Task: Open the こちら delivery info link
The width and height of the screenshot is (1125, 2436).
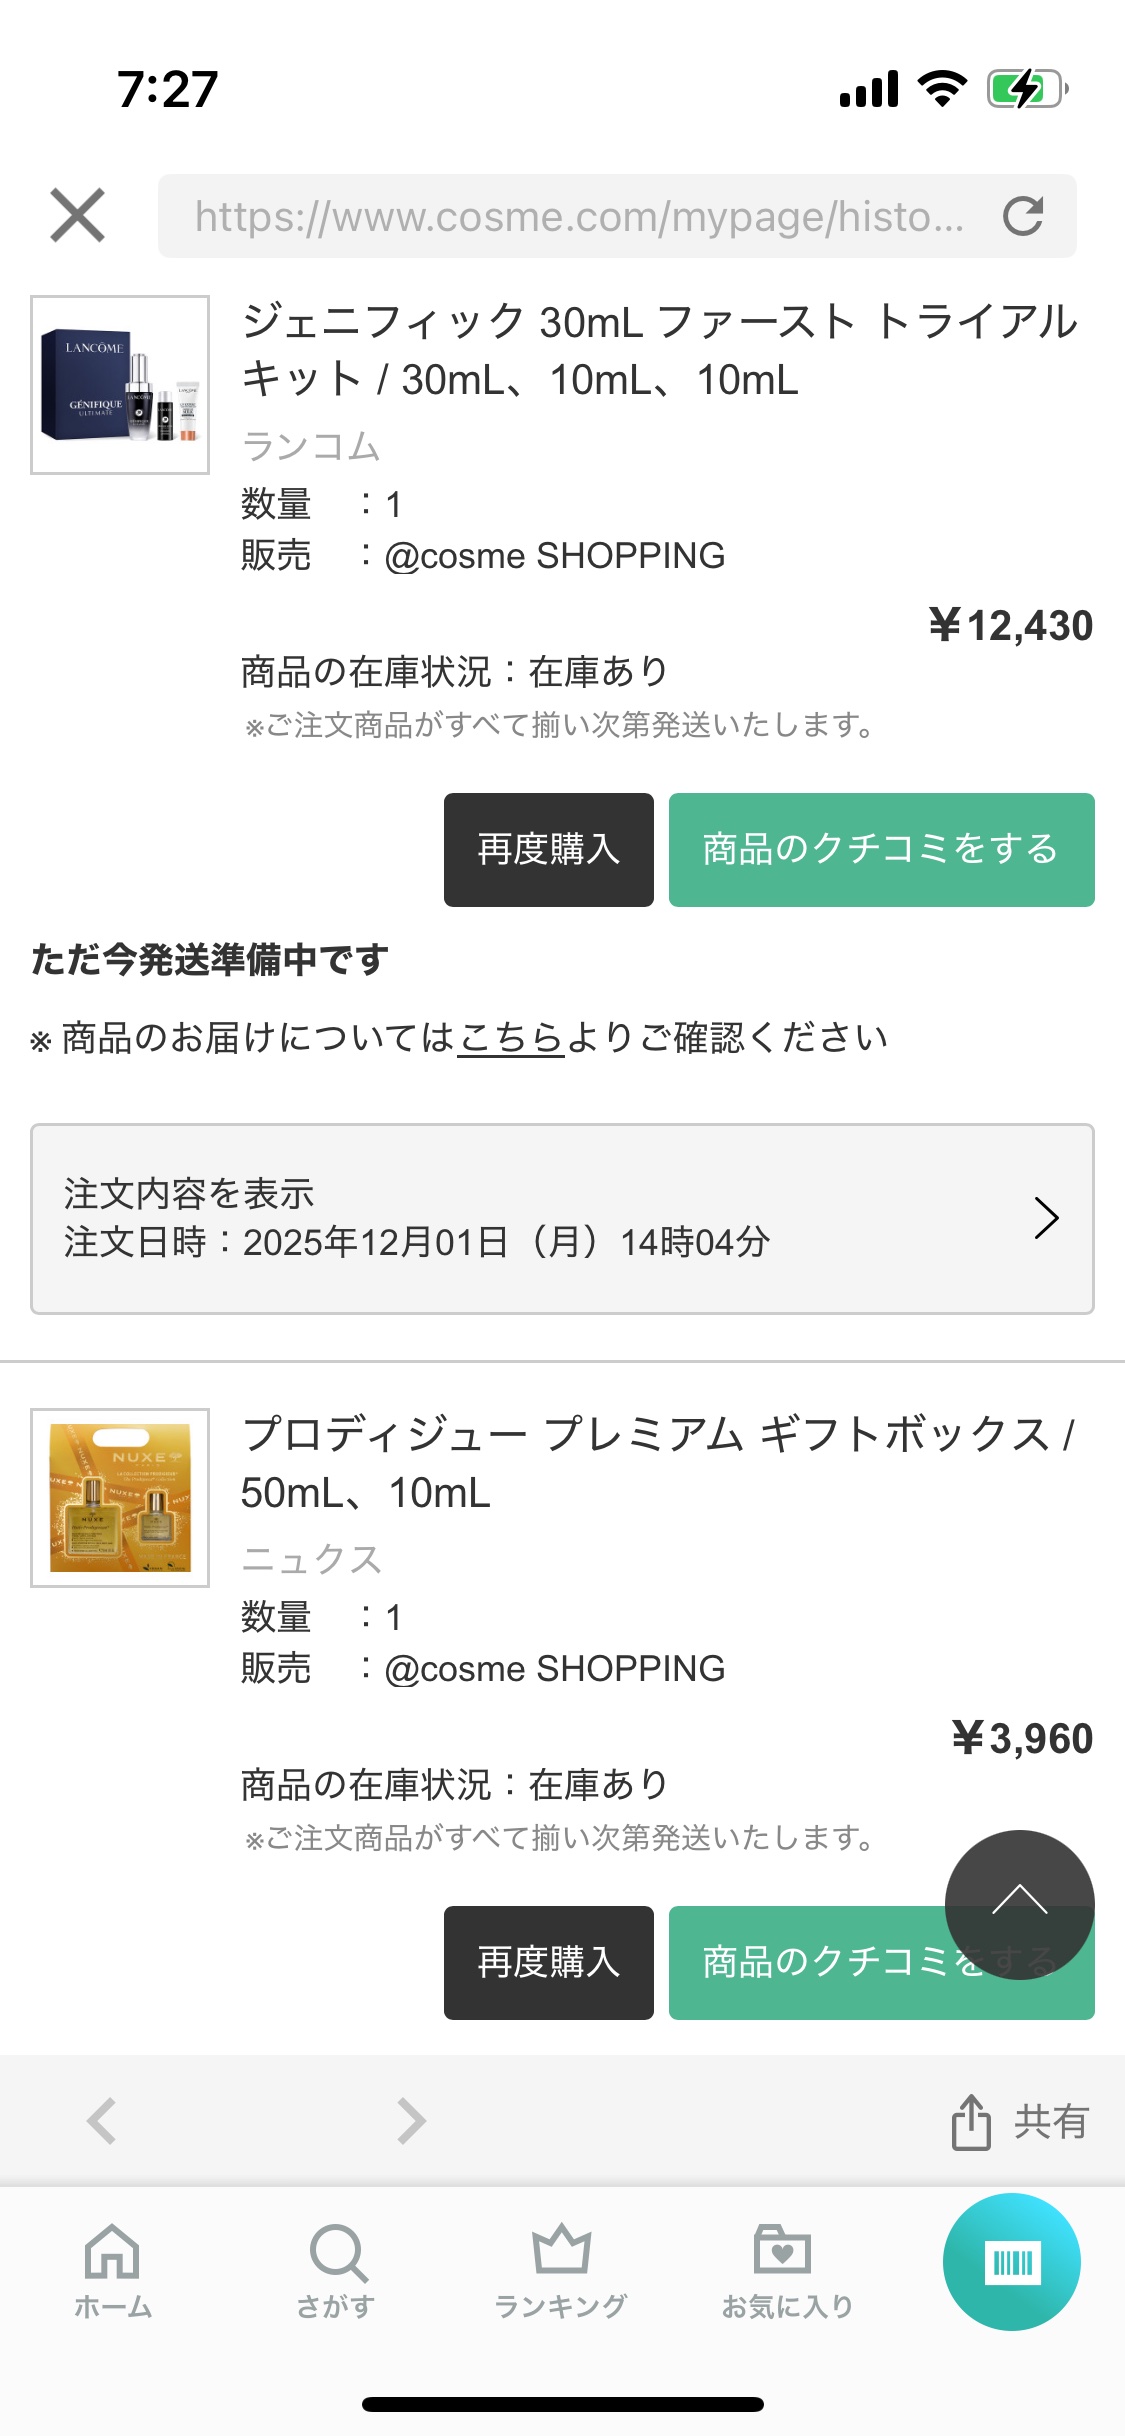Action: [x=511, y=1038]
